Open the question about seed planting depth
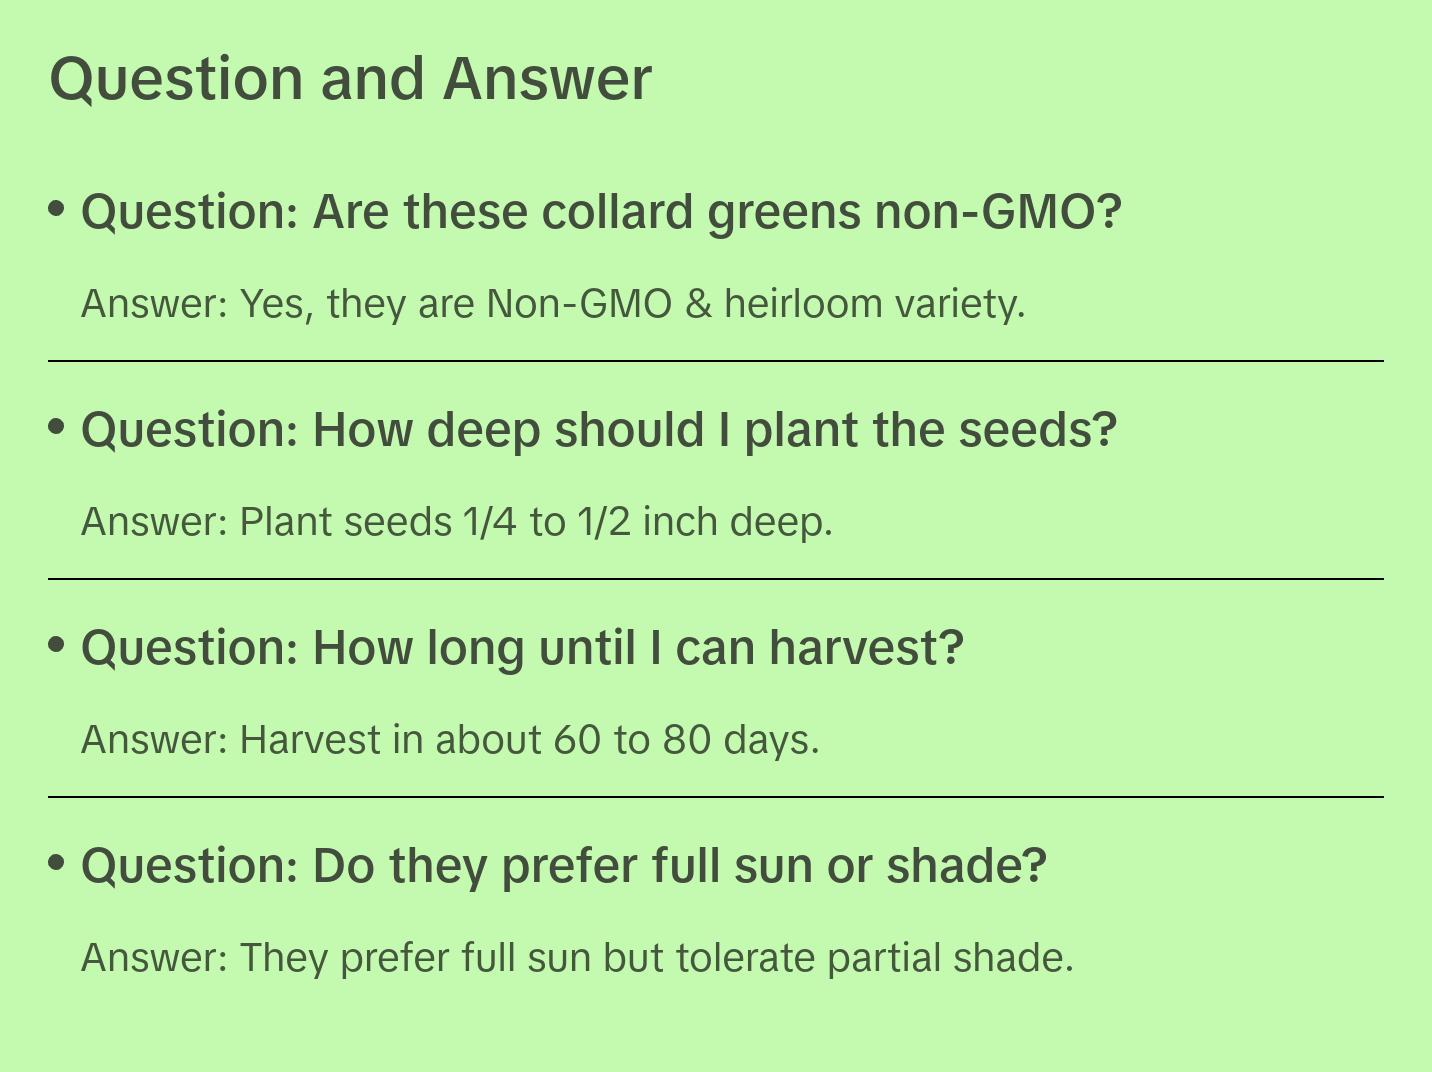This screenshot has height=1072, width=1432. pyautogui.click(x=598, y=430)
